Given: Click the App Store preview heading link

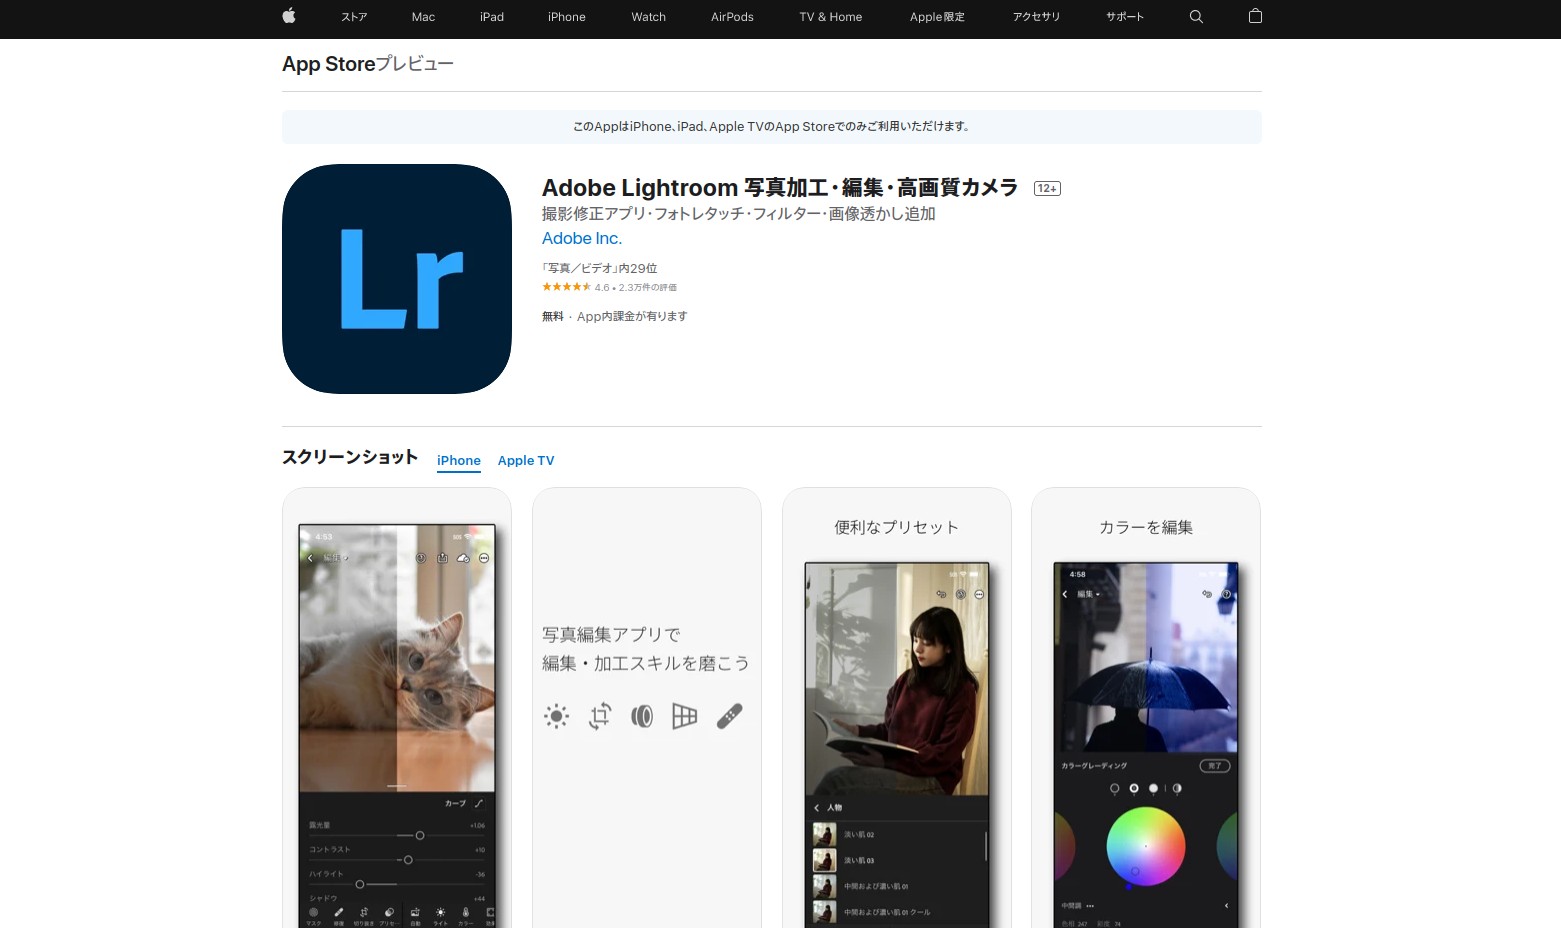Looking at the screenshot, I should (328, 64).
